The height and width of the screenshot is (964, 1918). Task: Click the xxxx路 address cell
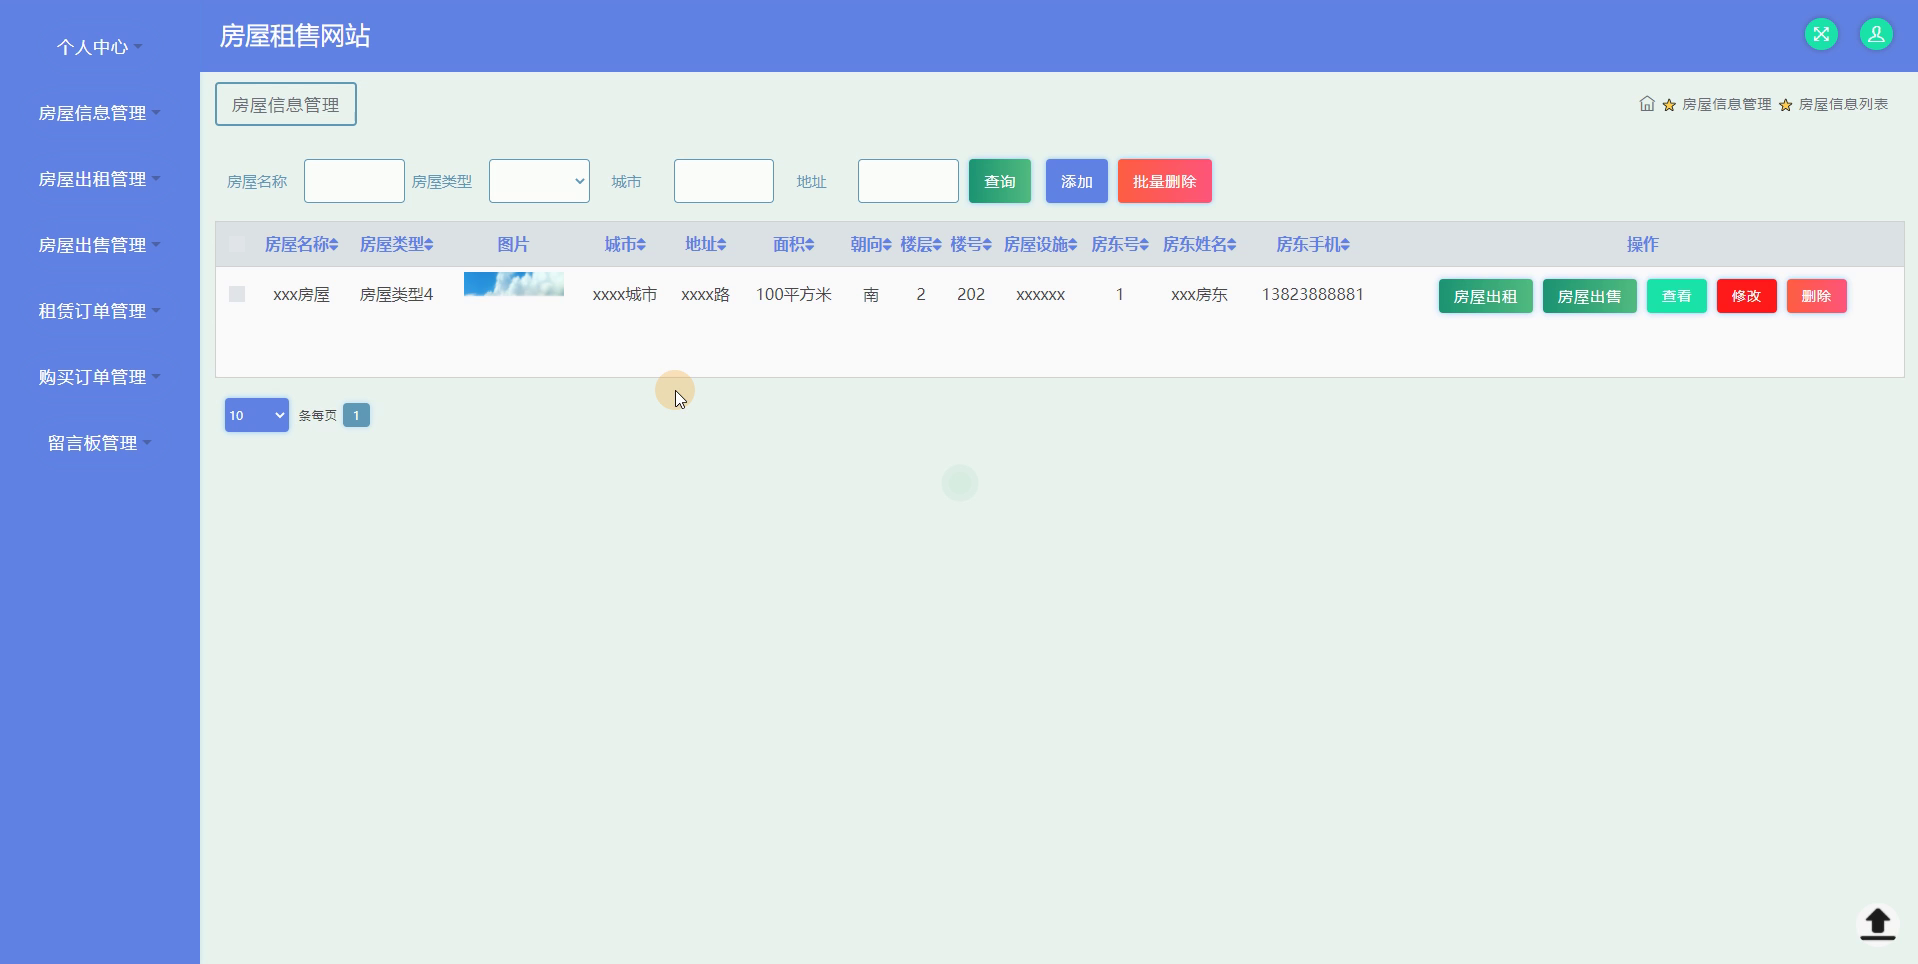705,294
